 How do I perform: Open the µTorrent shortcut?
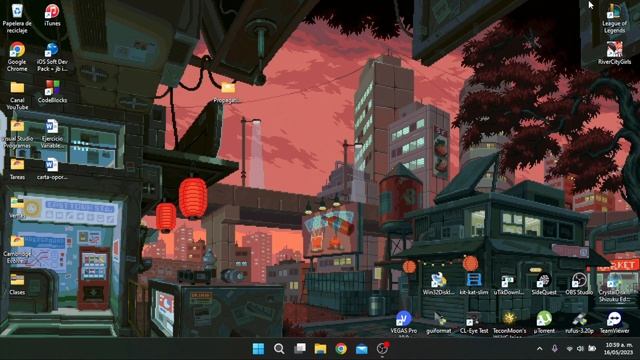click(x=544, y=322)
